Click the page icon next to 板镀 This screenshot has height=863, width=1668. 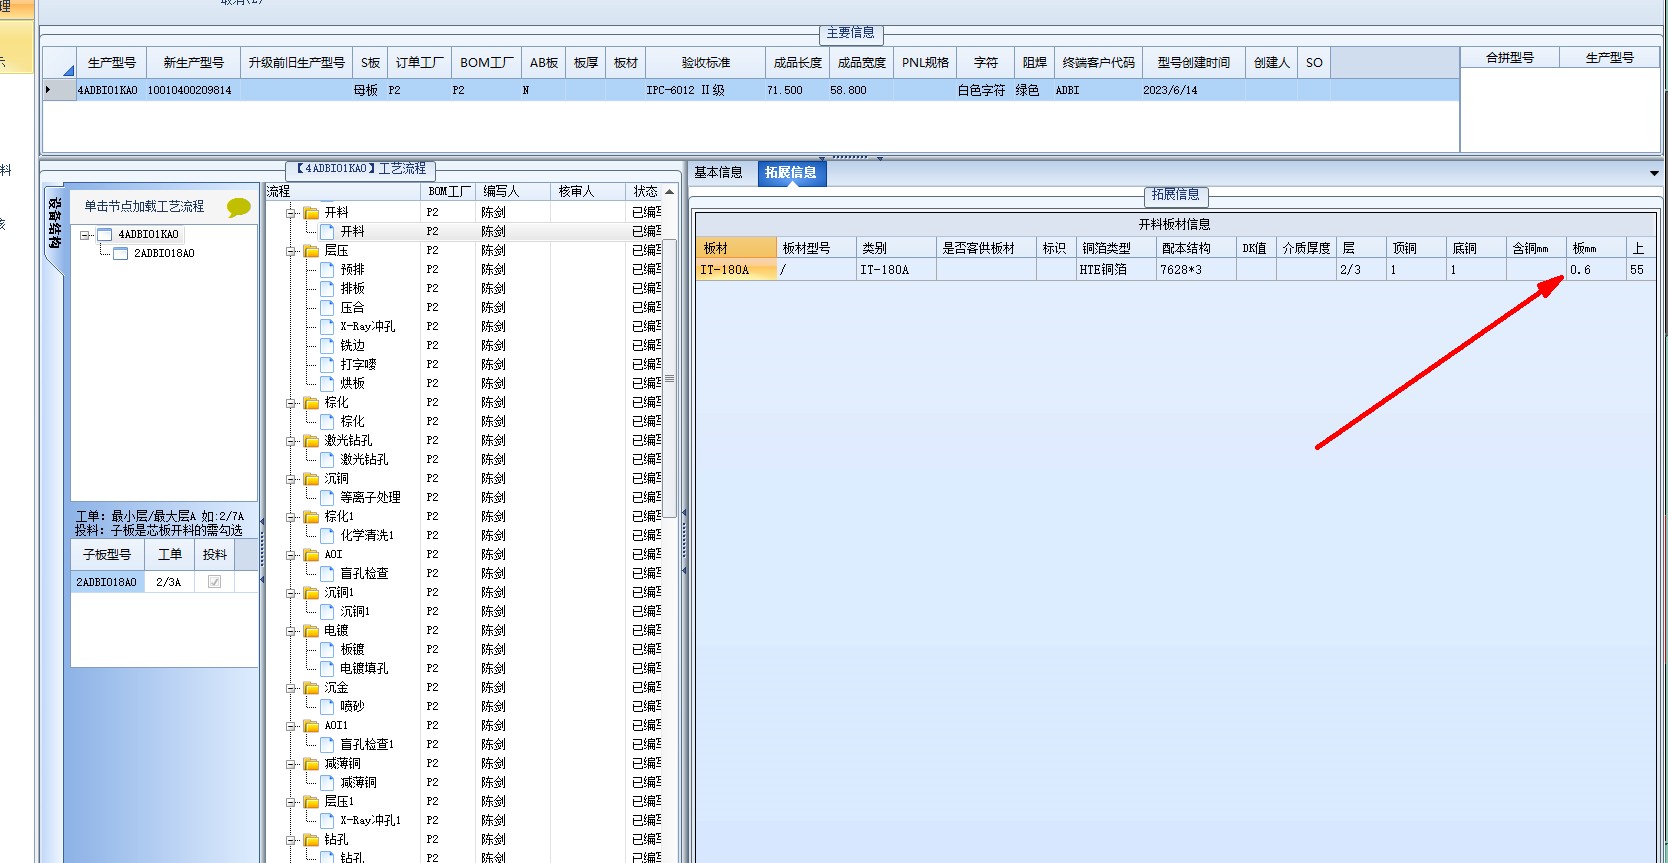coord(327,650)
